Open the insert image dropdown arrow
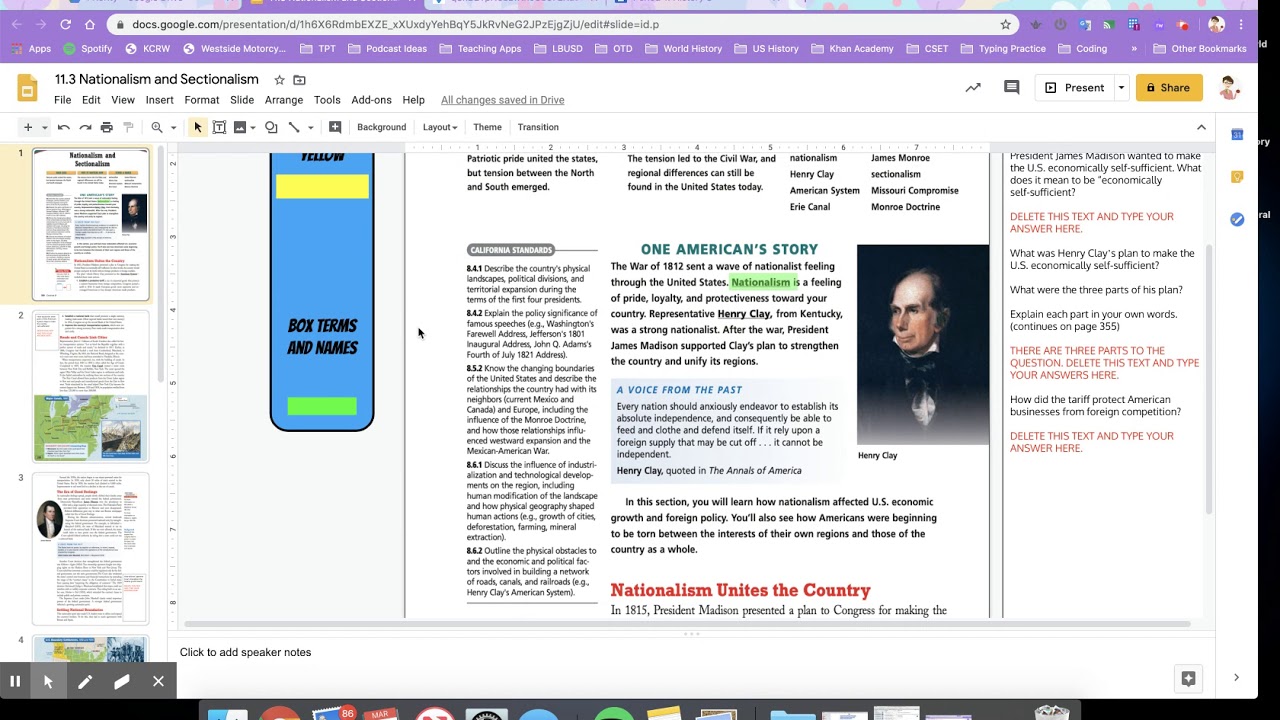This screenshot has height=720, width=1280. coord(253,127)
